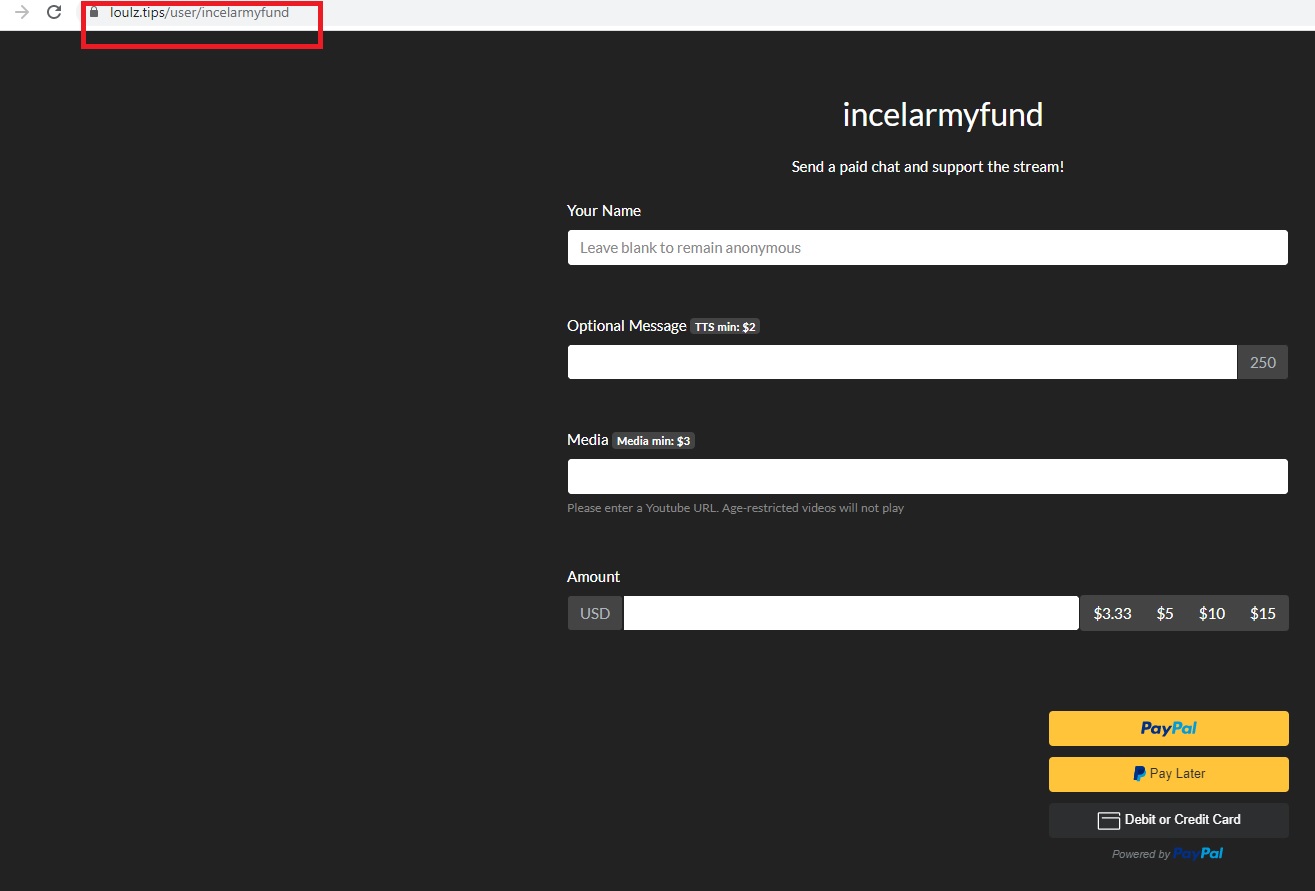Click the Amount field label
This screenshot has width=1315, height=891.
coord(593,577)
